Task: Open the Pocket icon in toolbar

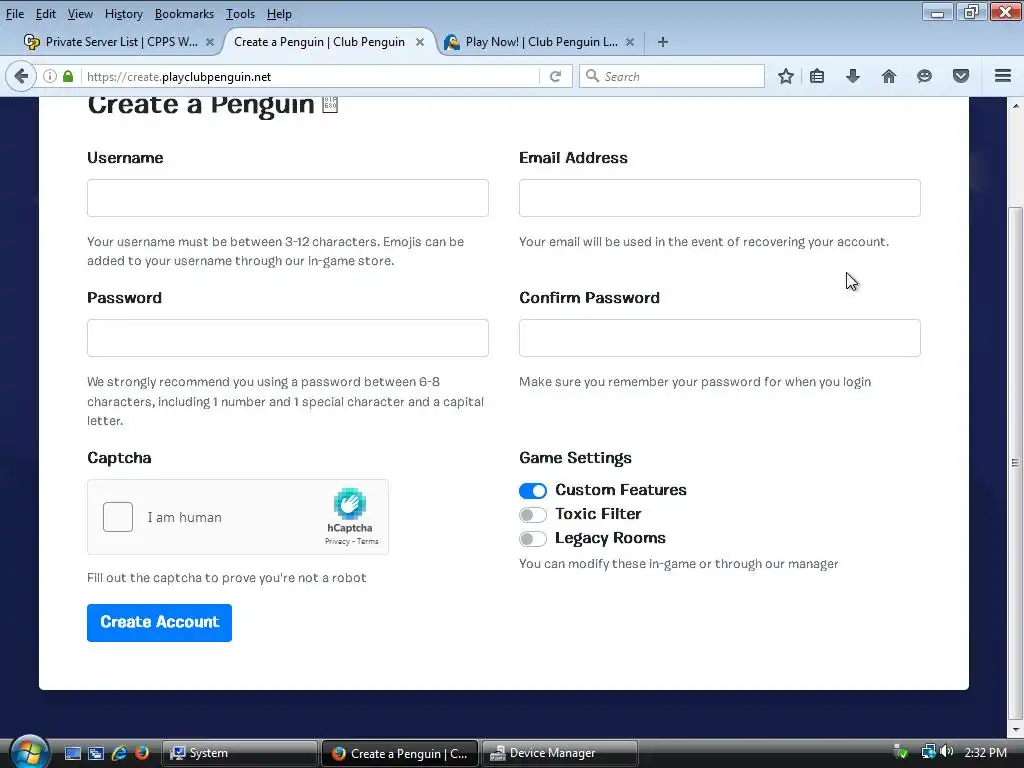Action: (961, 76)
